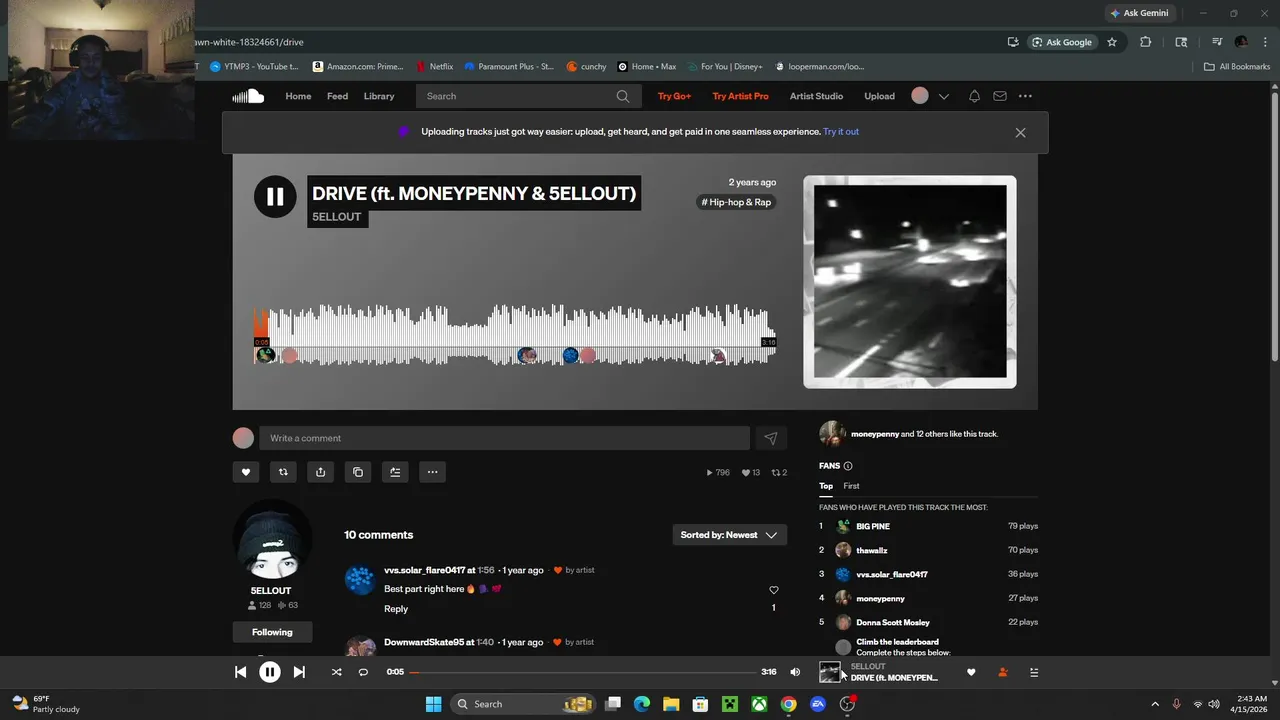
Task: Expand the profile avatar dropdown chevron
Action: (943, 96)
